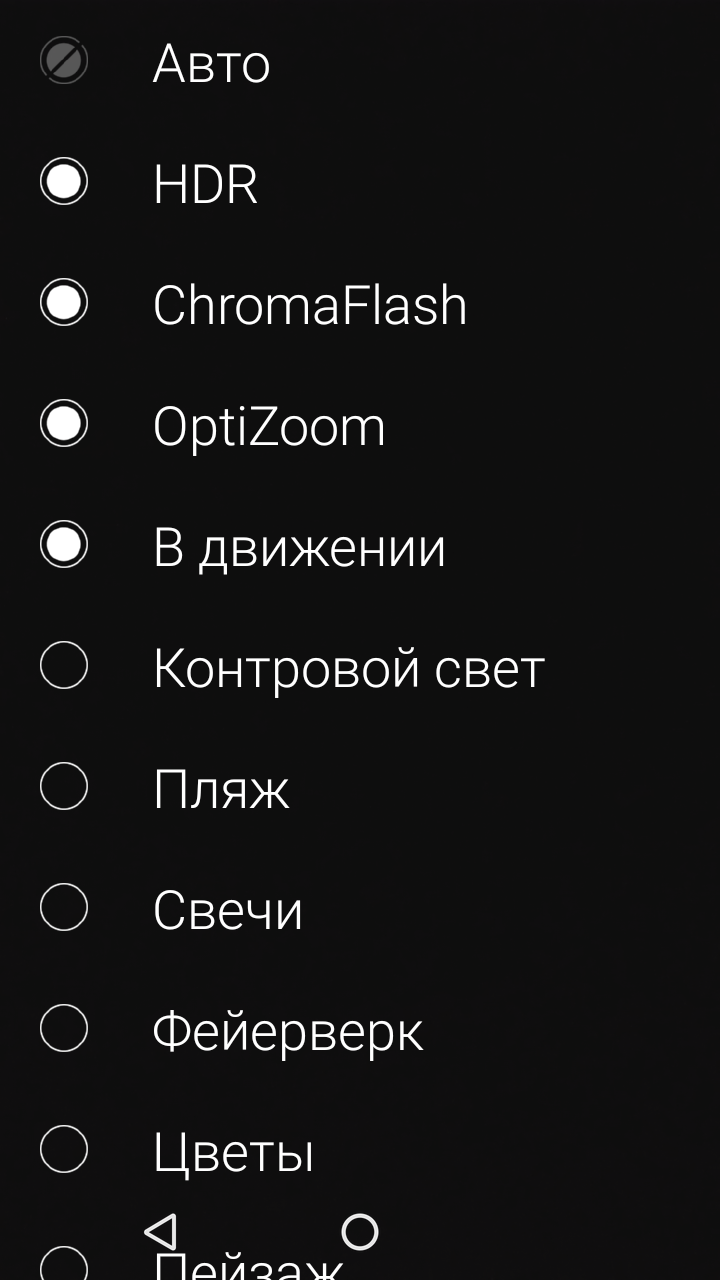This screenshot has height=1280, width=720.
Task: Choose the Контровой свет text label
Action: 349,669
